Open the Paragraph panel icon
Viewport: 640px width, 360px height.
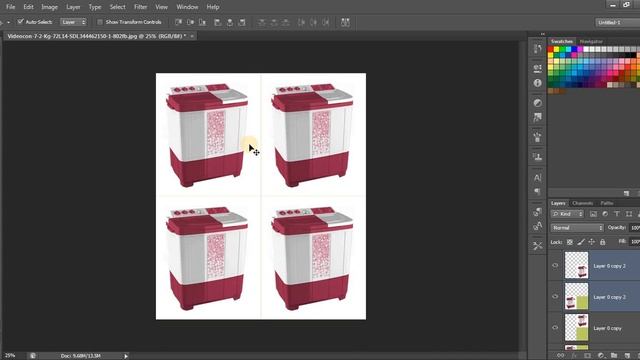[x=538, y=192]
